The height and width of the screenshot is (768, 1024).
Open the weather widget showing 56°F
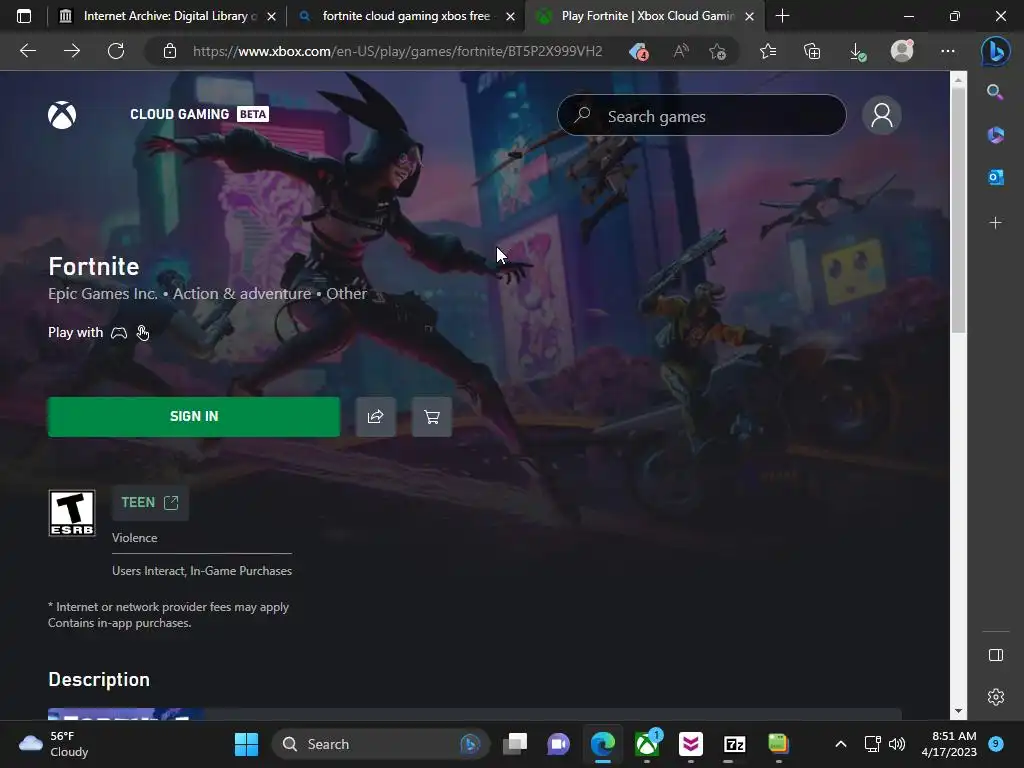pyautogui.click(x=55, y=744)
